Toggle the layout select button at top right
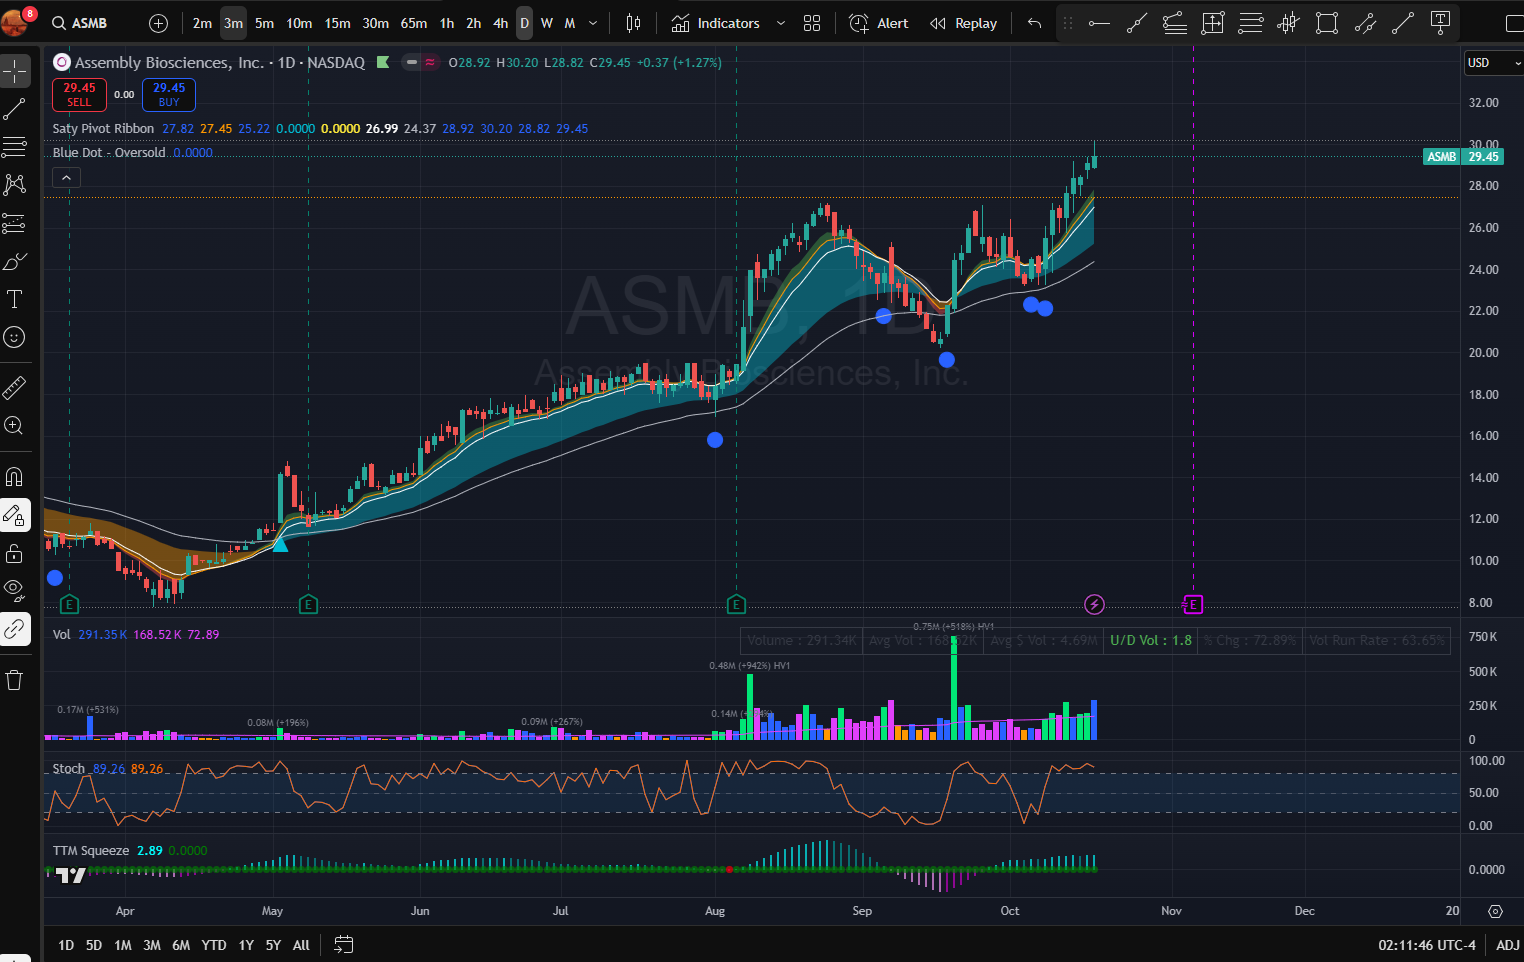This screenshot has height=962, width=1524. coord(1514,23)
